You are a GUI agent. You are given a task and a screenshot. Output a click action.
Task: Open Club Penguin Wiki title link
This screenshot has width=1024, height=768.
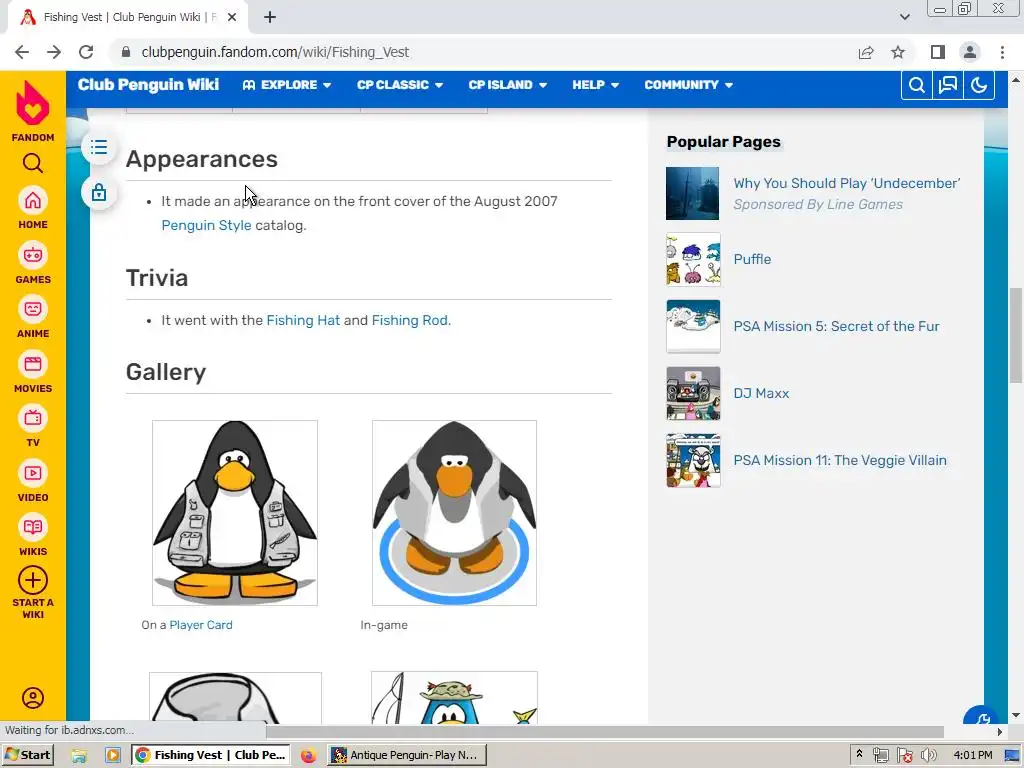148,85
